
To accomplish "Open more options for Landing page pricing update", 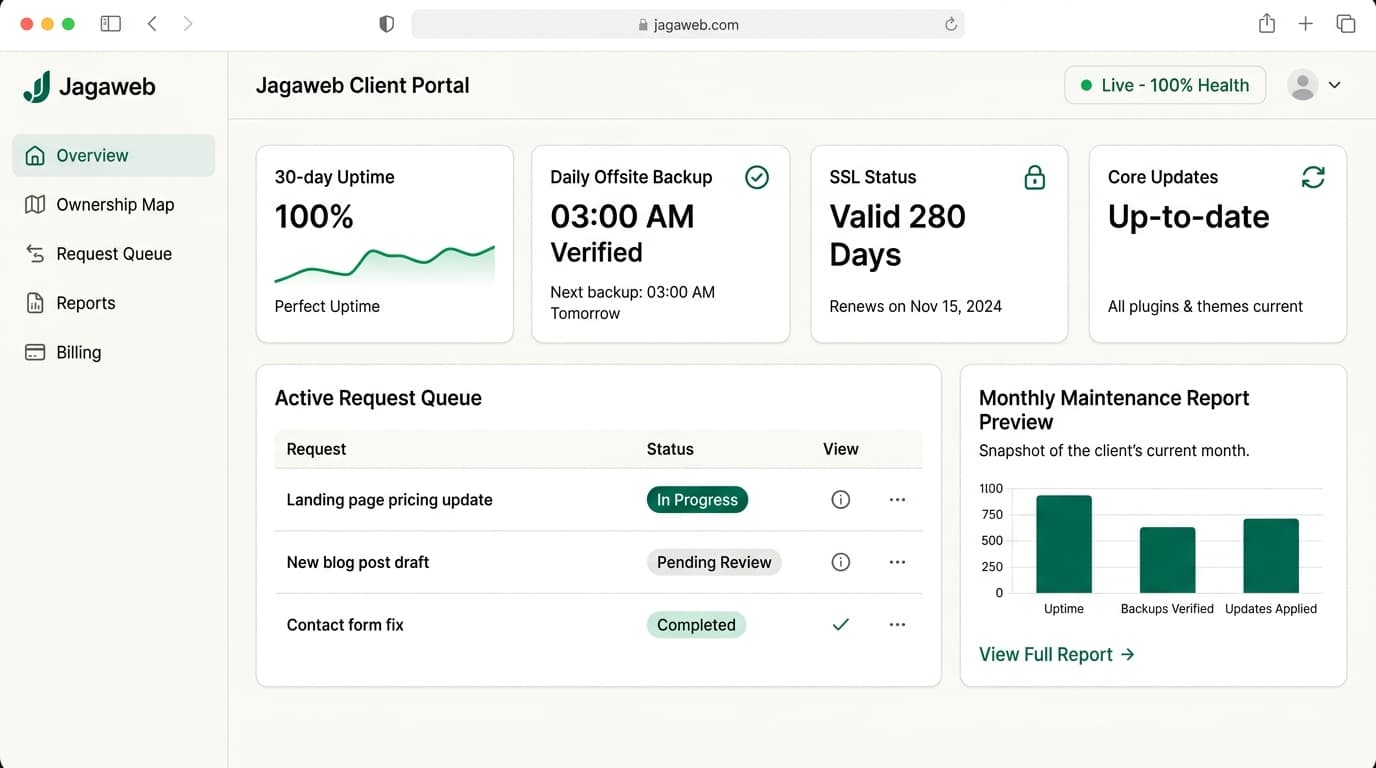I will (897, 499).
